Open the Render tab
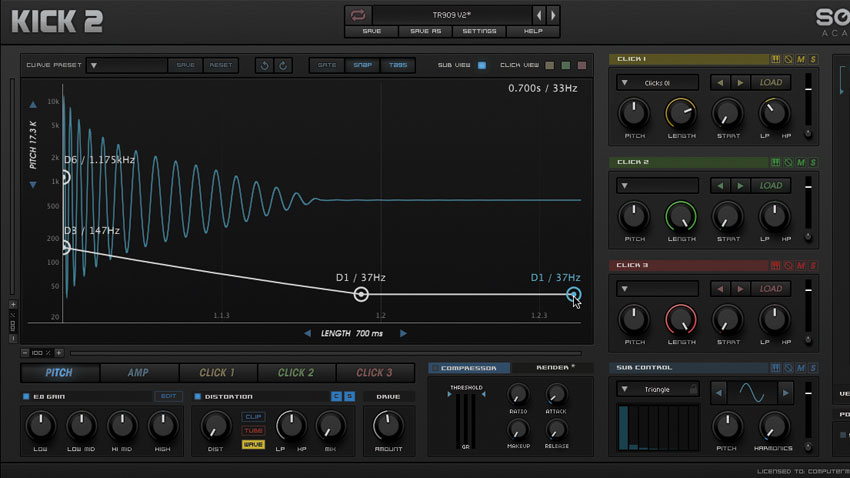 553,368
